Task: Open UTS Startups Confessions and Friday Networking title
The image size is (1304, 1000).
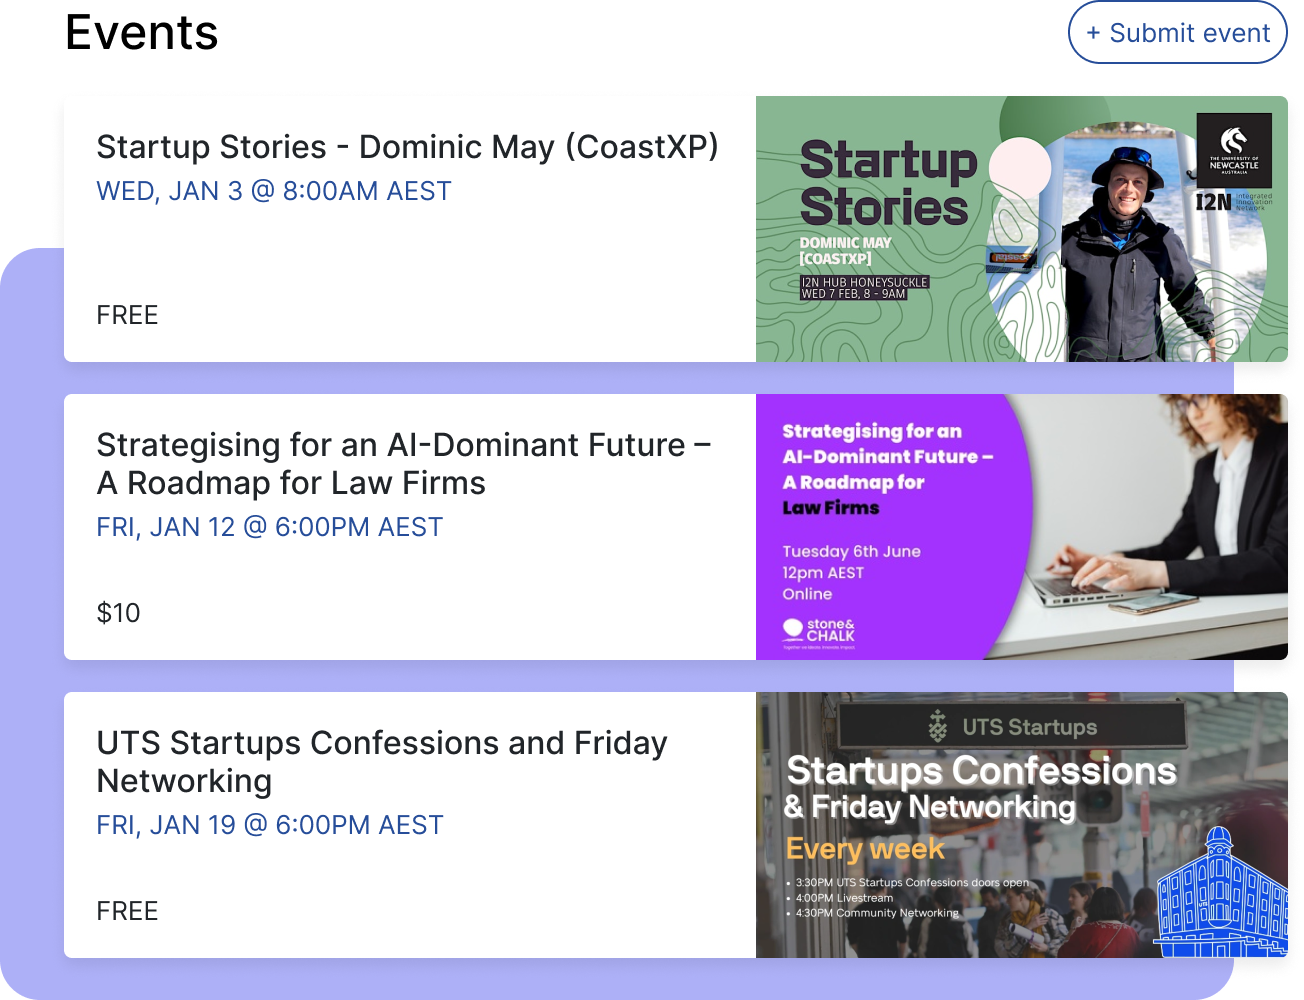Action: click(381, 762)
